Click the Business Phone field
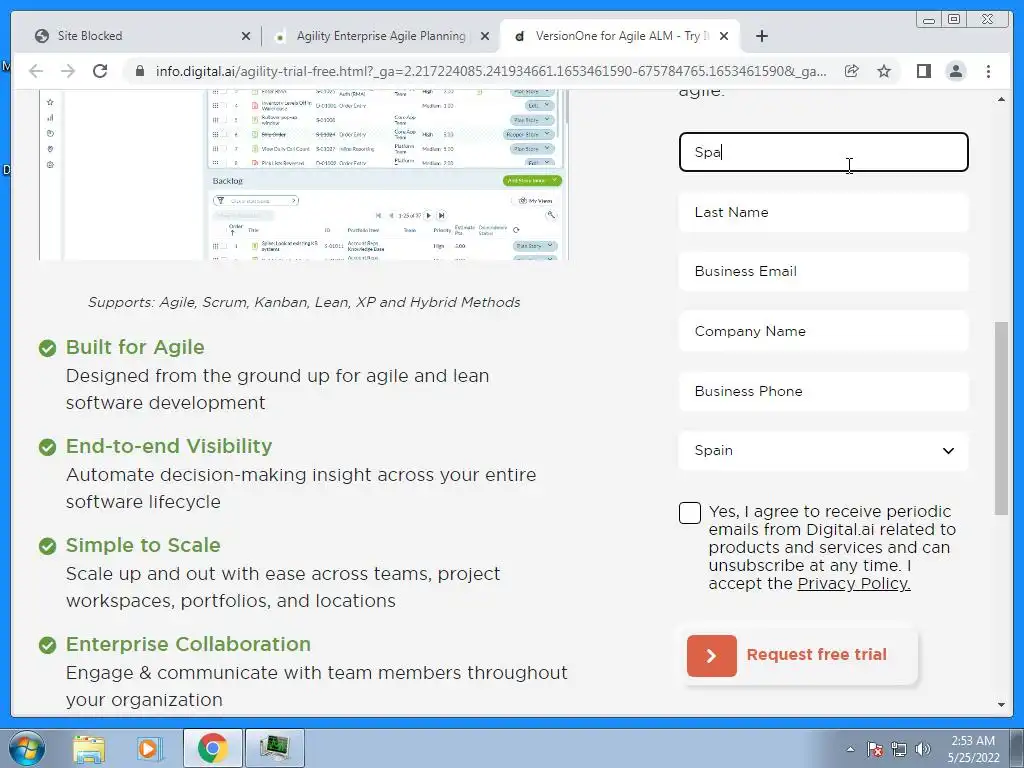The image size is (1024, 768). (824, 391)
